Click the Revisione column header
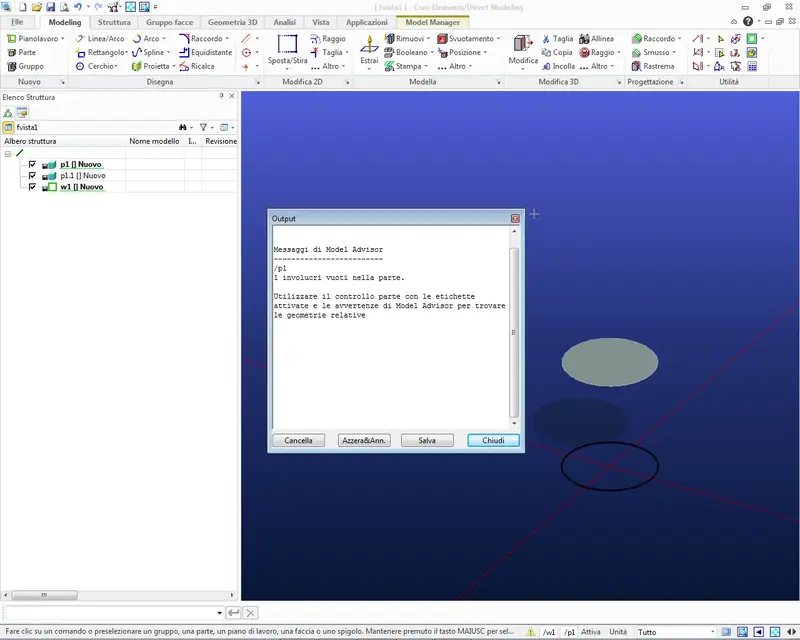Screen dimensions: 800x640 tap(220, 141)
